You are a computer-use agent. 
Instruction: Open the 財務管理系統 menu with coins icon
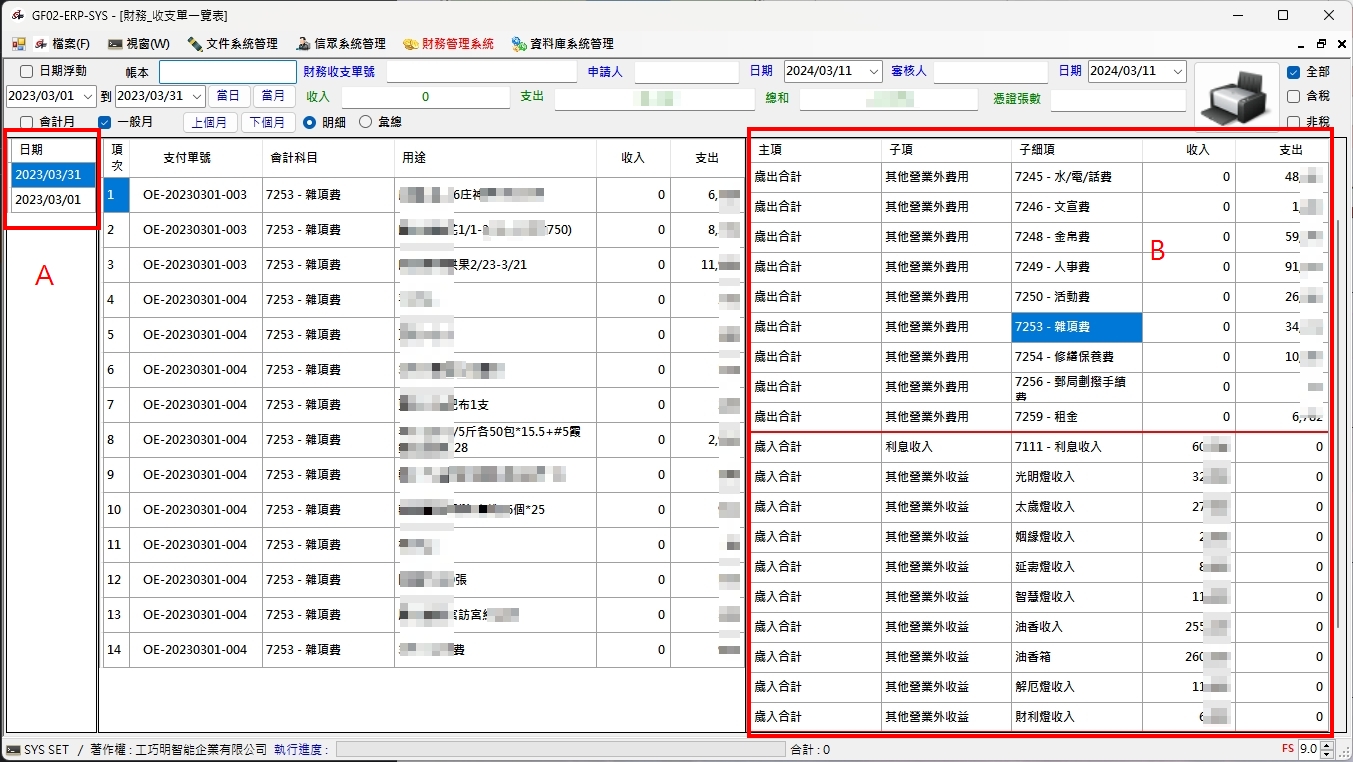click(x=448, y=44)
